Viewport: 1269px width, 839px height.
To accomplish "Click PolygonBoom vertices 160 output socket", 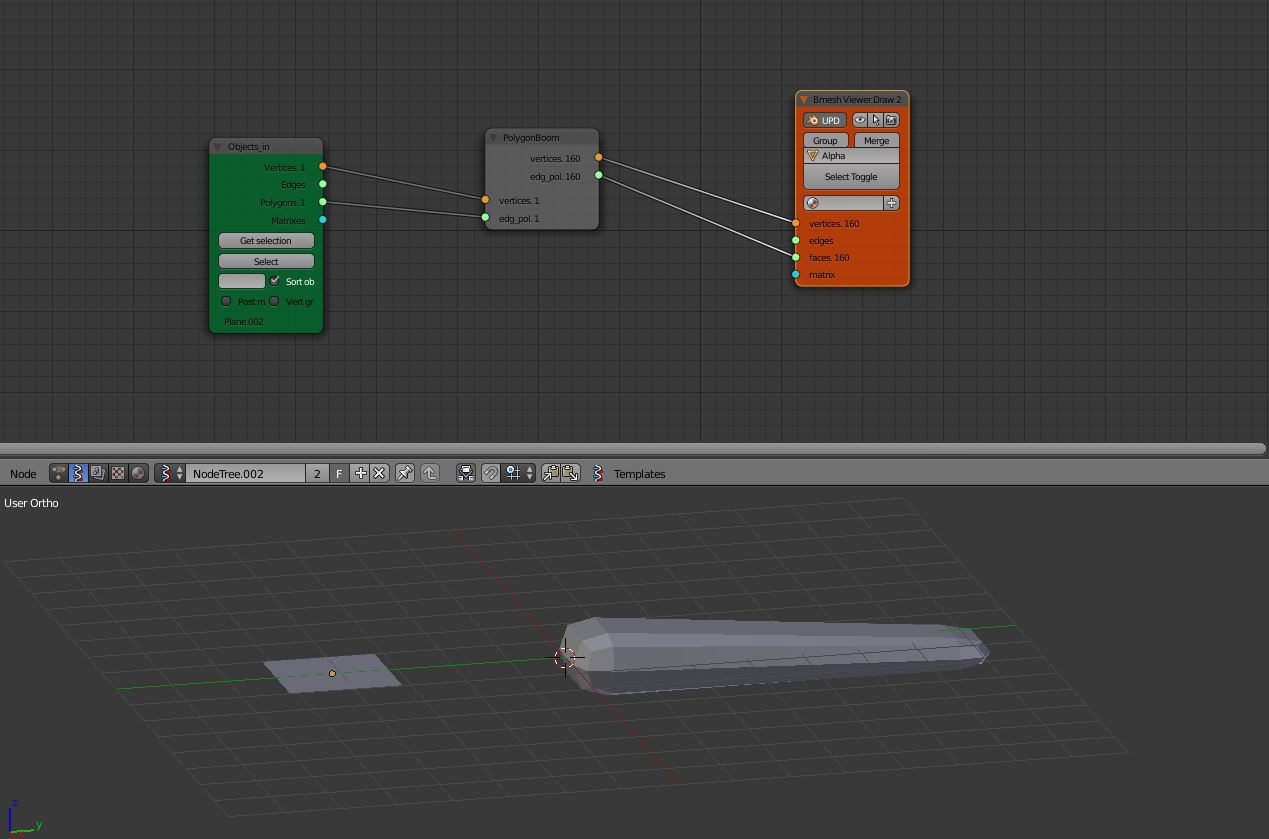I will point(598,158).
